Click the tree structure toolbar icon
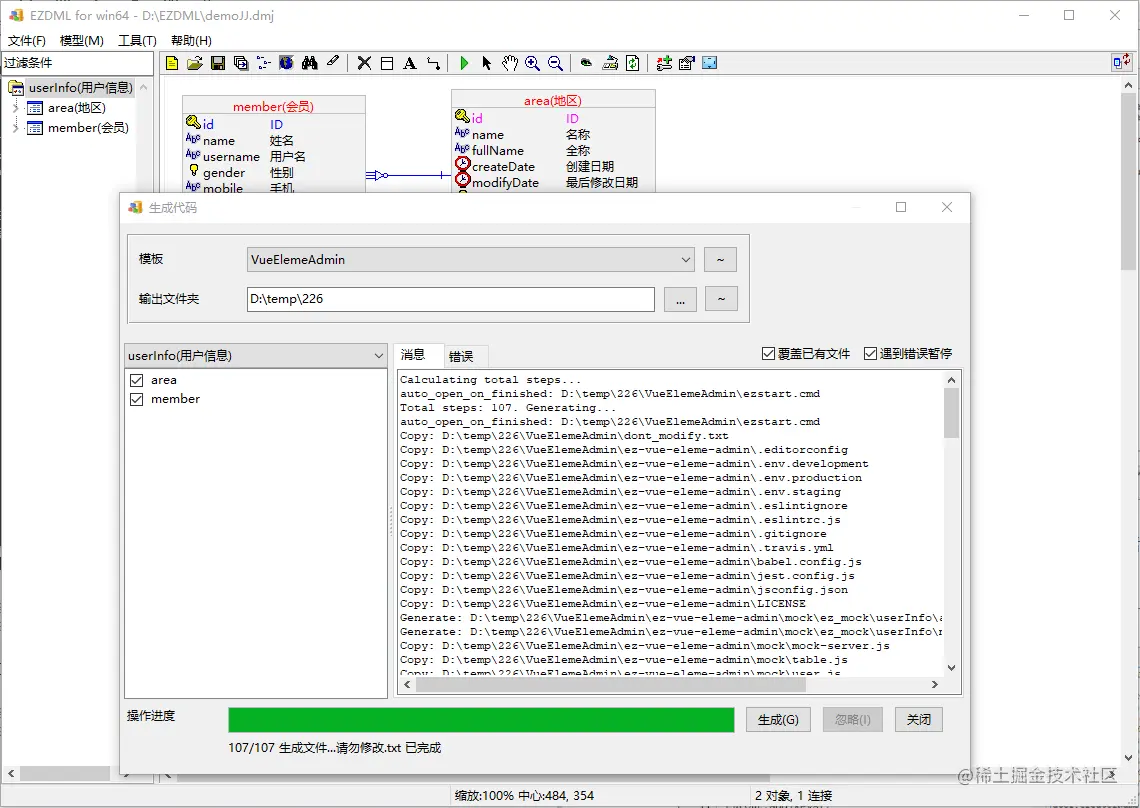1140x808 pixels. point(263,63)
